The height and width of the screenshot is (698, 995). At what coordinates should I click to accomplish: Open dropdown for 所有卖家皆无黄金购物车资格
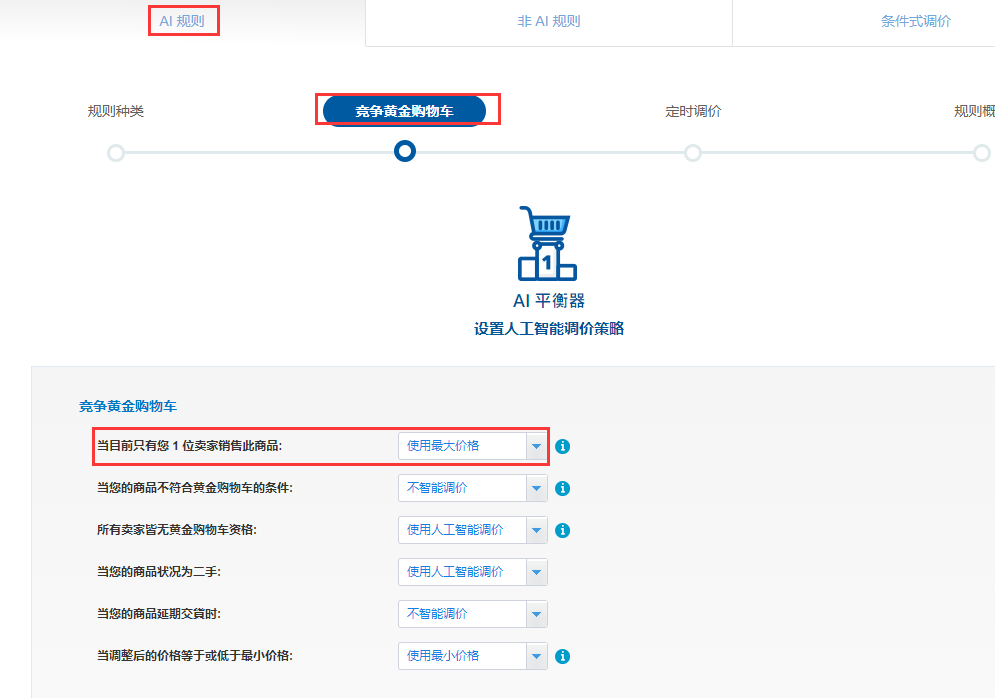(473, 530)
